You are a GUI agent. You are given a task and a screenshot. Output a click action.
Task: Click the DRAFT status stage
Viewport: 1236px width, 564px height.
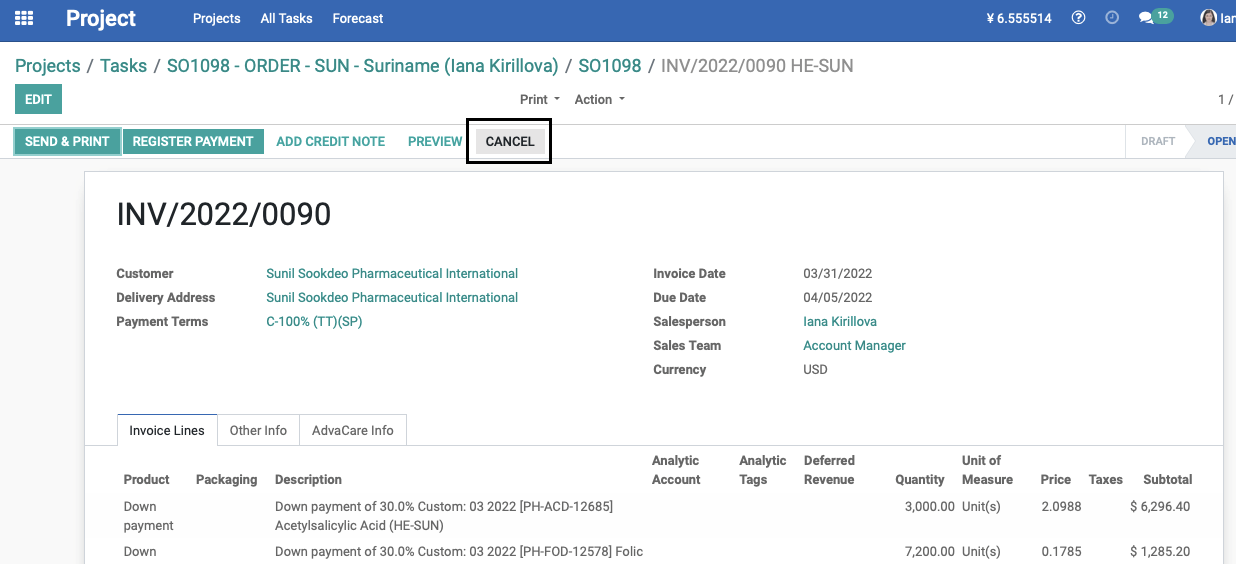pos(1158,141)
